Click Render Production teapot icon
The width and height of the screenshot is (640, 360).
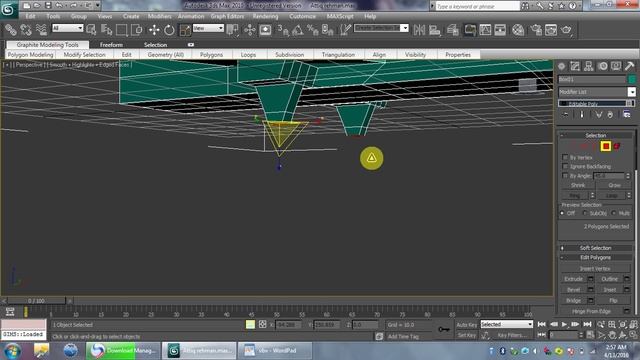pos(567,30)
